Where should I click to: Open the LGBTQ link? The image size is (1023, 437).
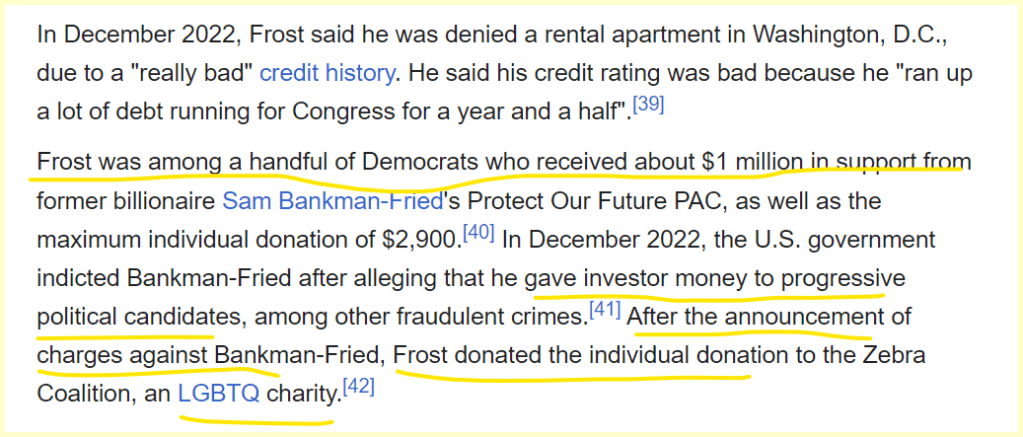pyautogui.click(x=218, y=393)
